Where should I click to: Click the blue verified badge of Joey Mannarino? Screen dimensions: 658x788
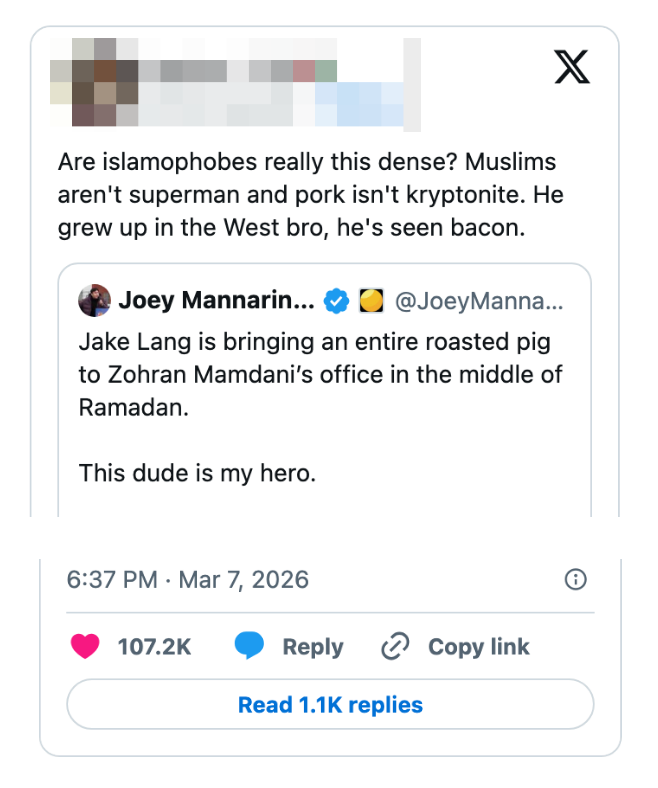[337, 300]
